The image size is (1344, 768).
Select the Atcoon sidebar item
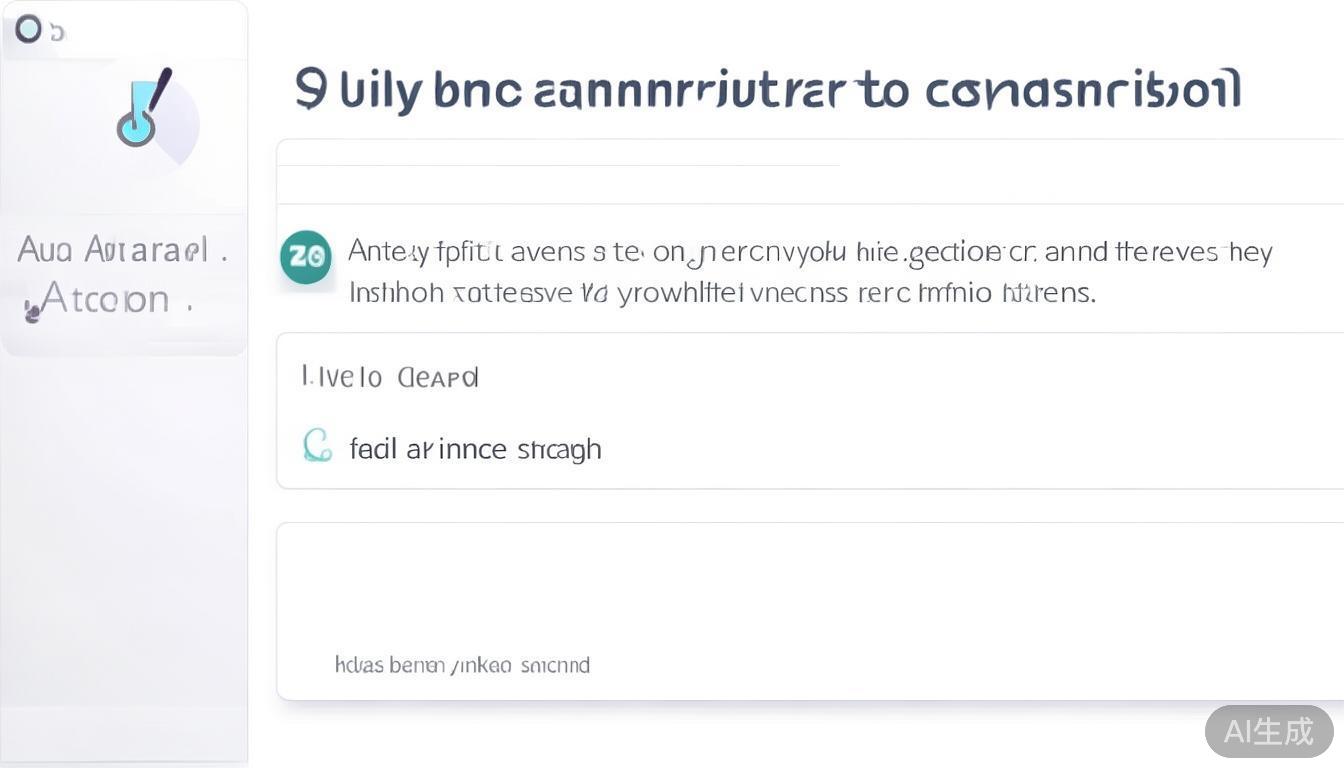tap(105, 298)
